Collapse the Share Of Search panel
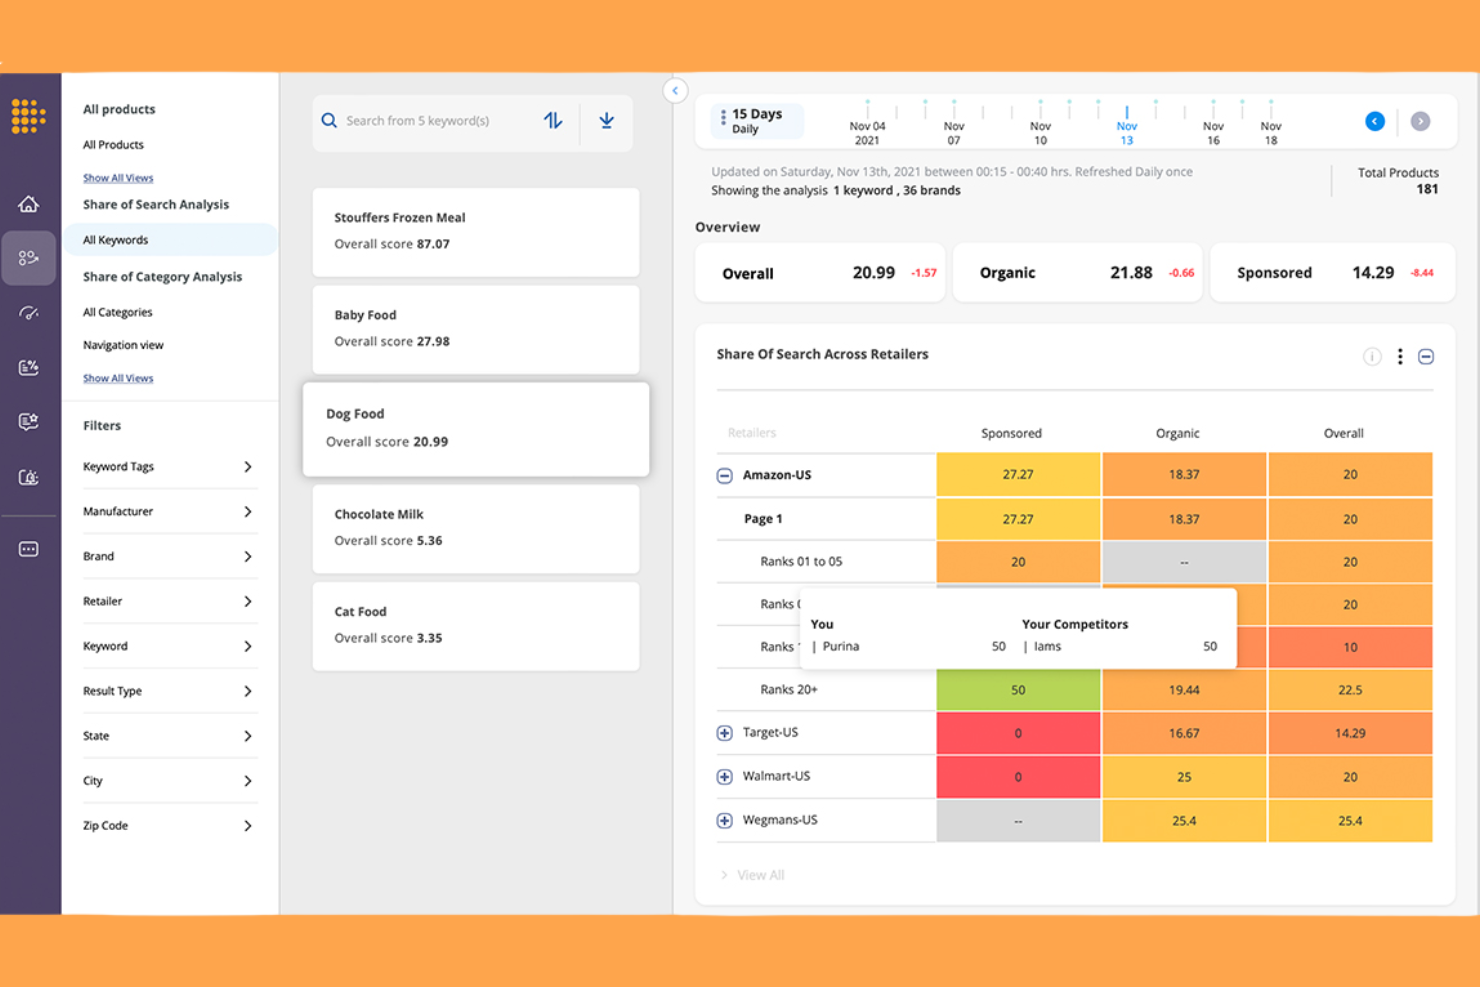The width and height of the screenshot is (1480, 987). [x=1426, y=356]
